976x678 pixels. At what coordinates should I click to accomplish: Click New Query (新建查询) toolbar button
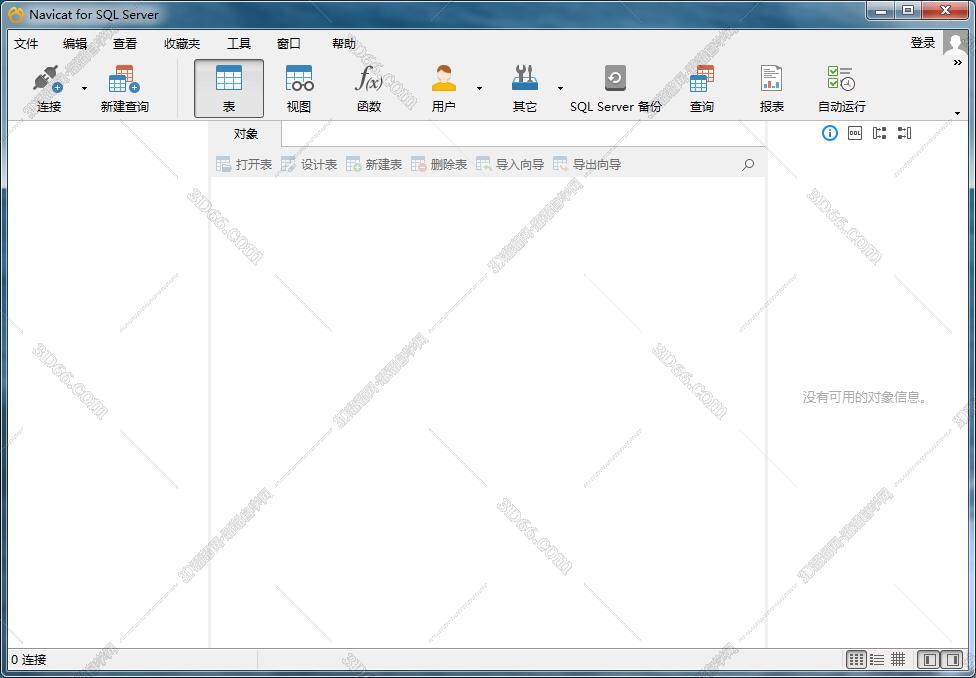[x=124, y=88]
